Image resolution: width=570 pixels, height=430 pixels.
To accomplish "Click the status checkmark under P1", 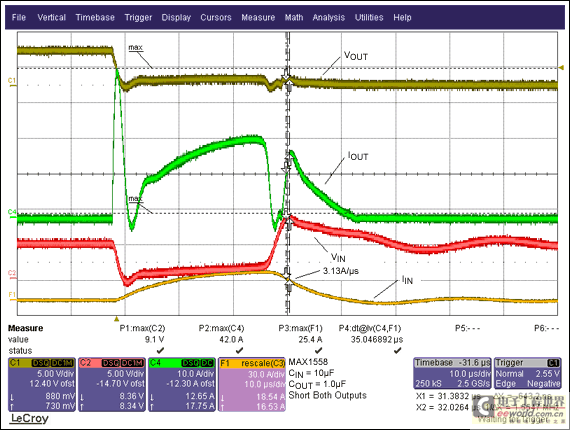I will (x=160, y=351).
